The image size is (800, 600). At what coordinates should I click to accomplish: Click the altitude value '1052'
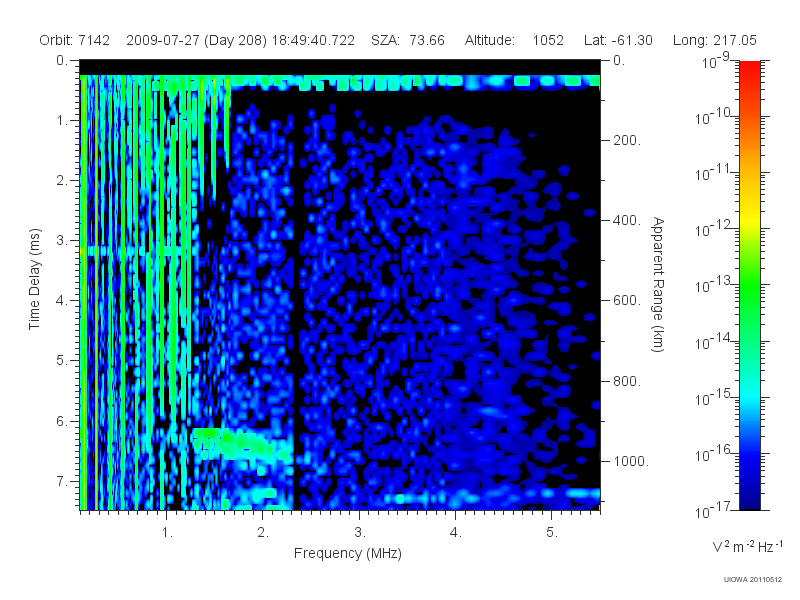548,40
